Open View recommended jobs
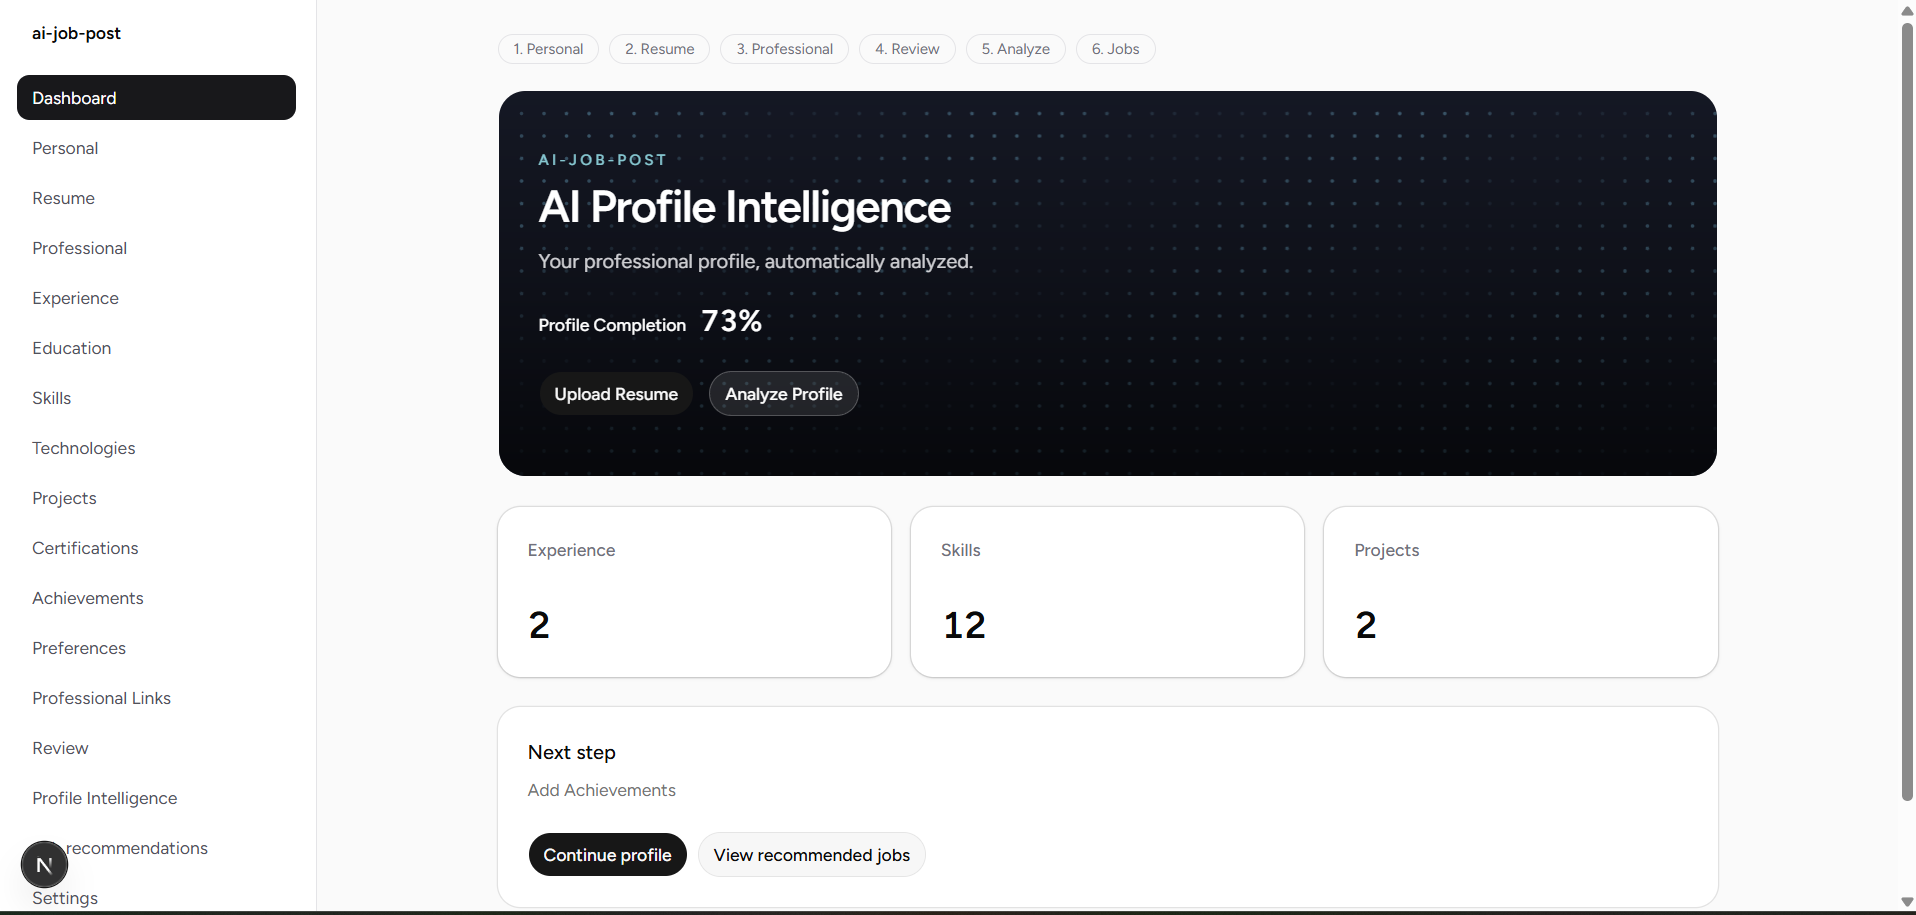Viewport: 1916px width, 915px height. tap(812, 855)
